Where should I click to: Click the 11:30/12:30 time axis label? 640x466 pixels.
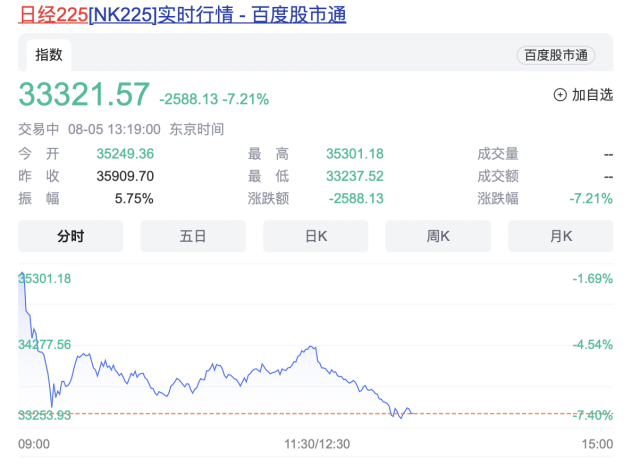pyautogui.click(x=317, y=444)
